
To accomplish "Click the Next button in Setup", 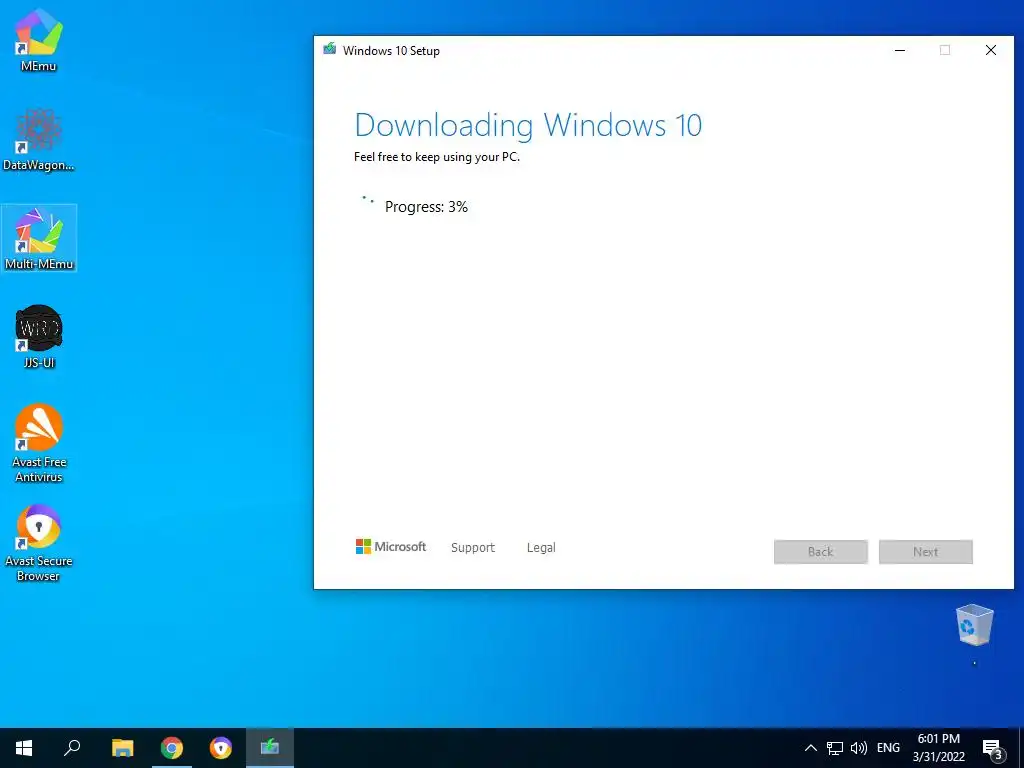I will click(x=925, y=552).
